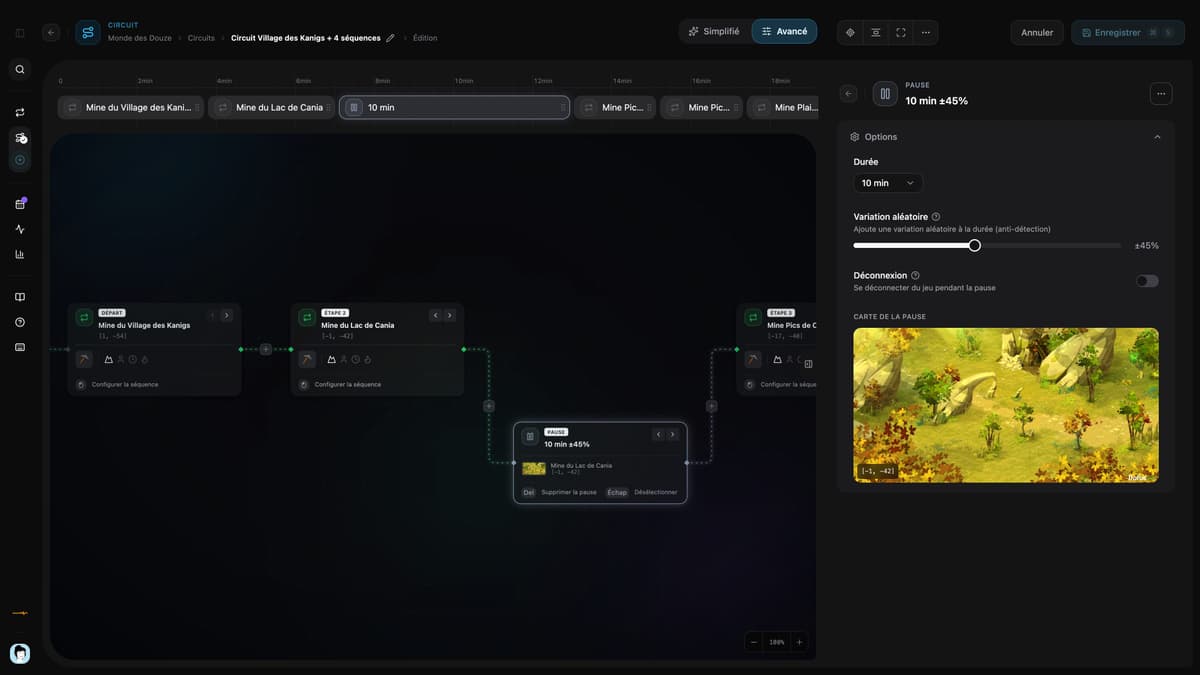Image resolution: width=1200 pixels, height=675 pixels.
Task: Open more options in pause panel header
Action: click(1161, 93)
